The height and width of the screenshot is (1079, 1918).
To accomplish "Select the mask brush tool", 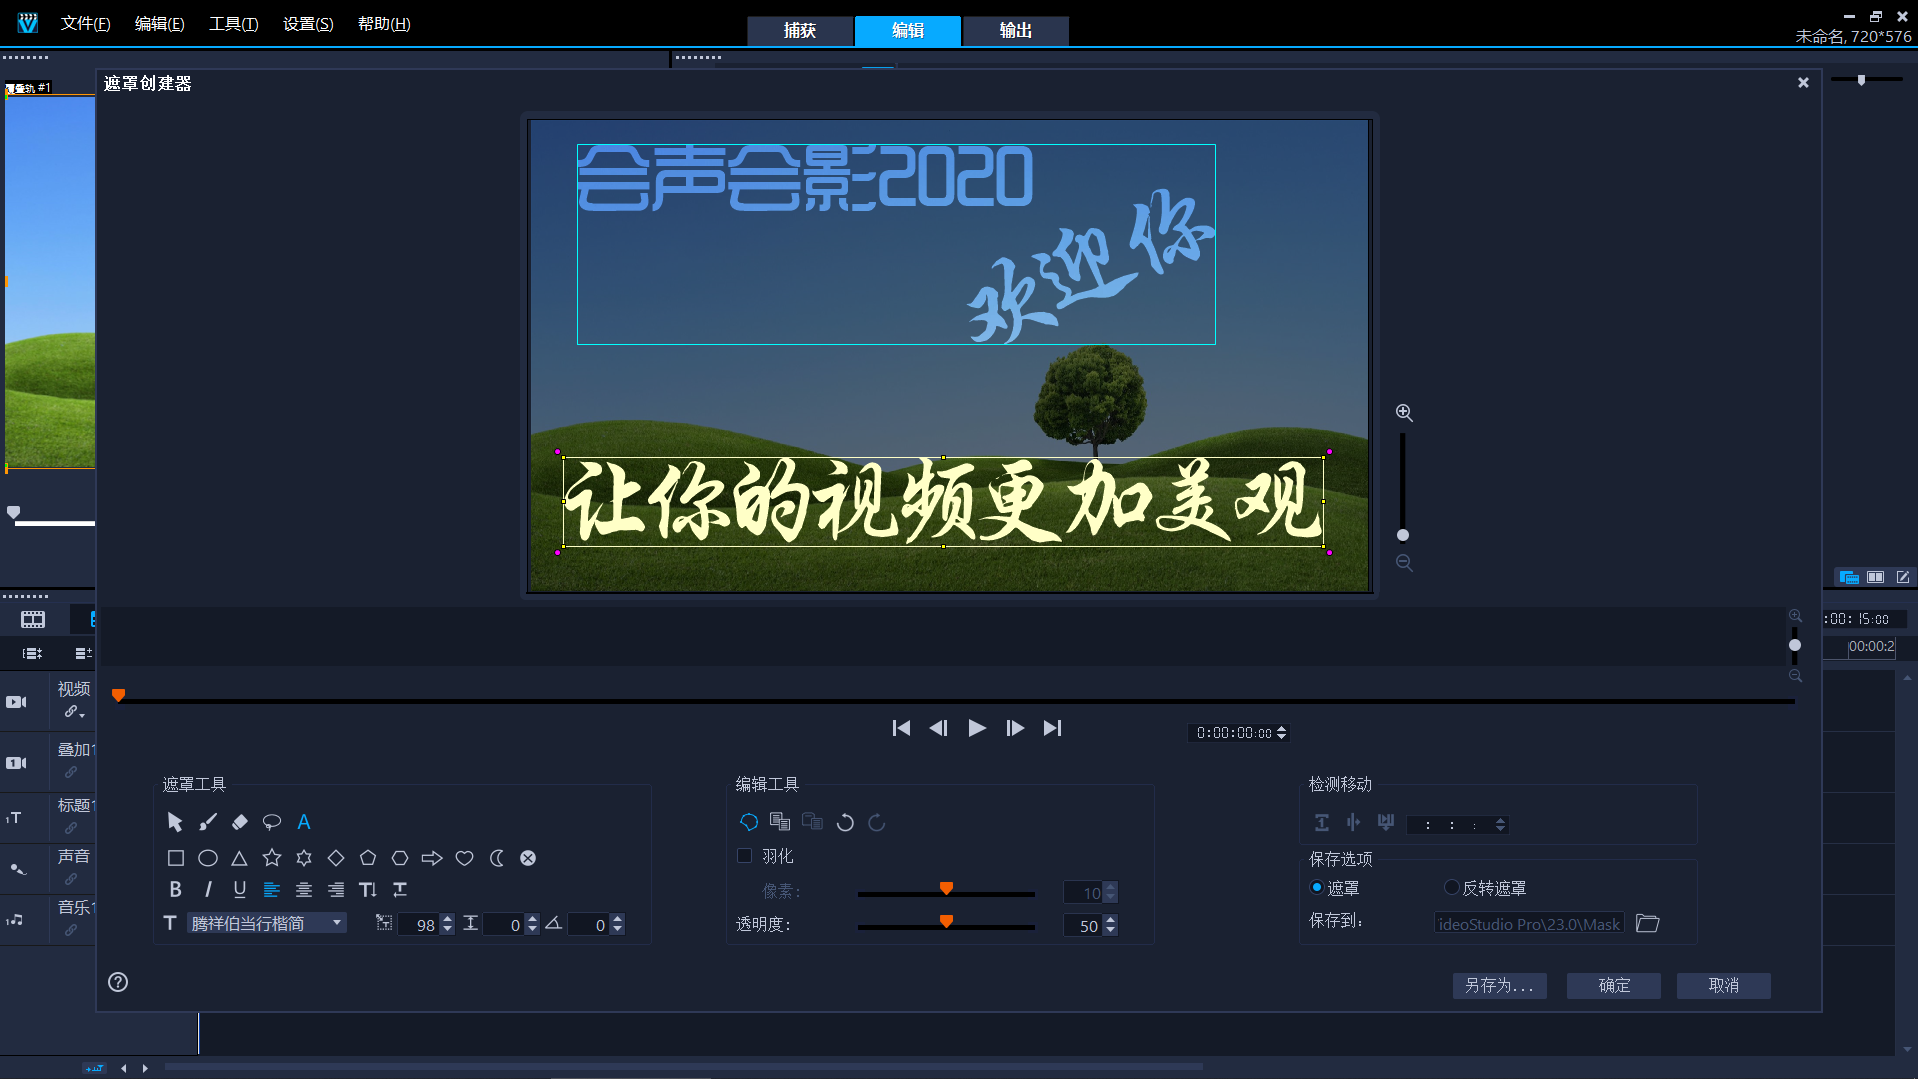I will click(x=208, y=822).
